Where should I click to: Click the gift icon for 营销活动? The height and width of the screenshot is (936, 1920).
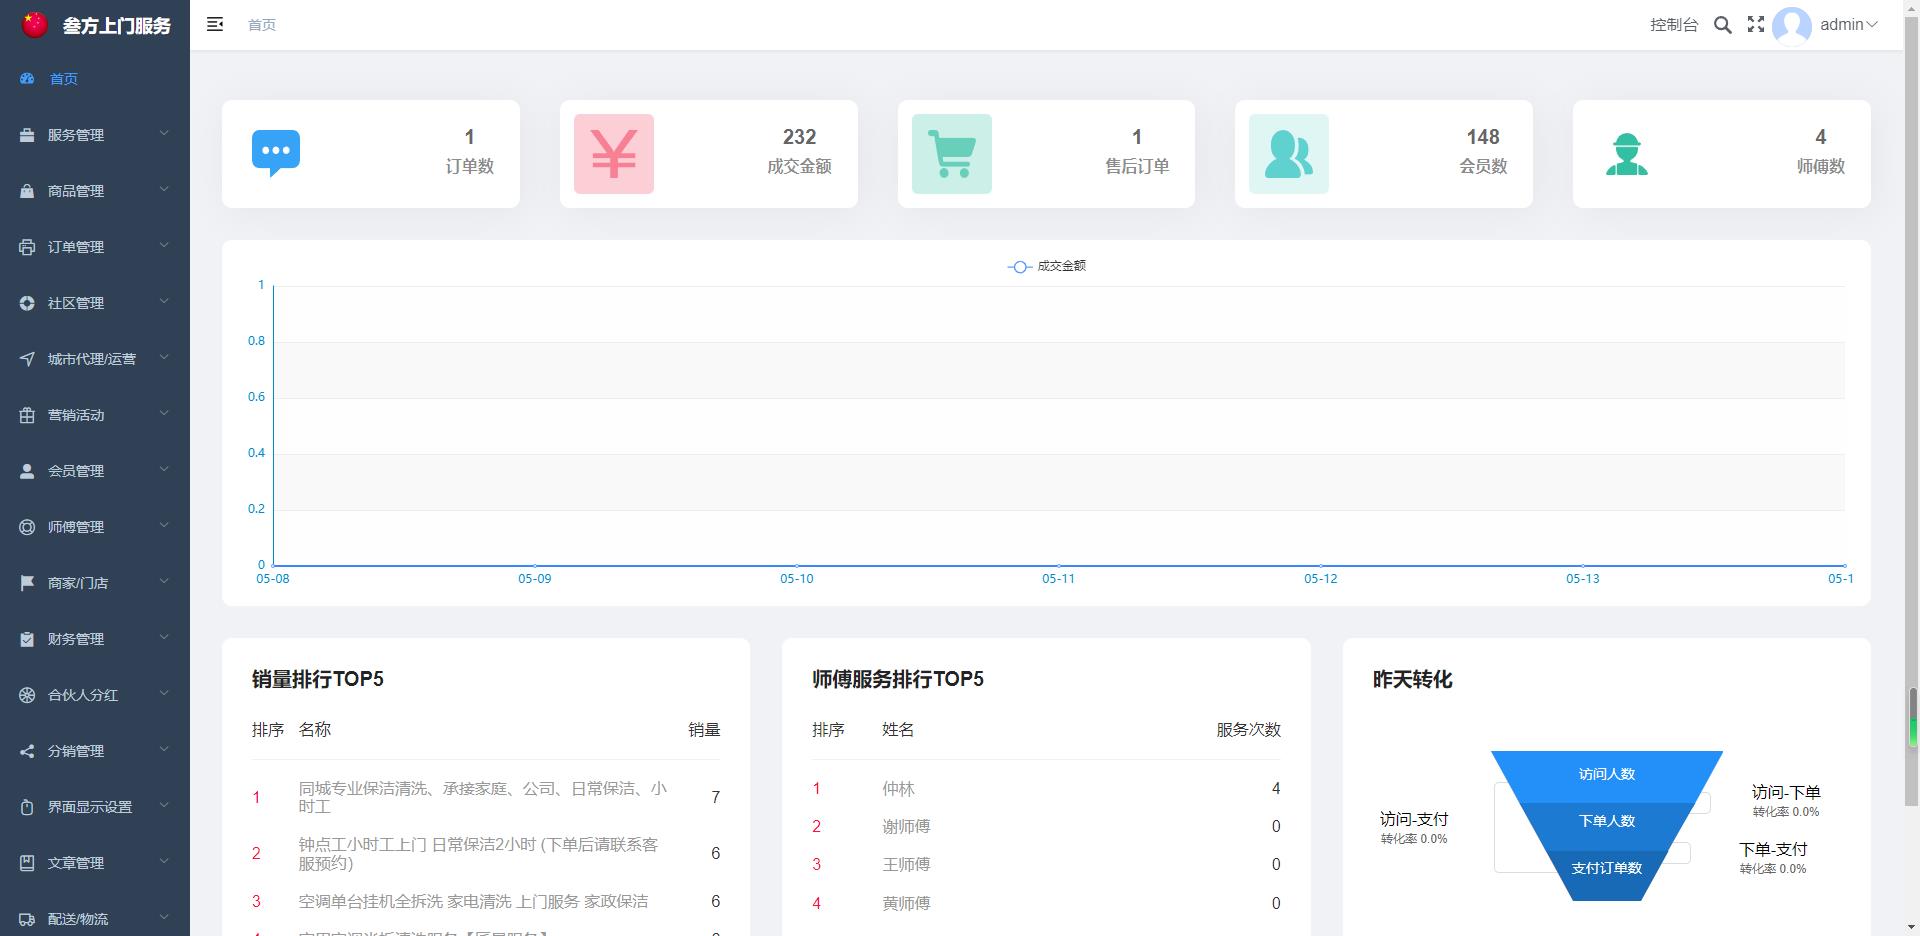click(x=27, y=415)
